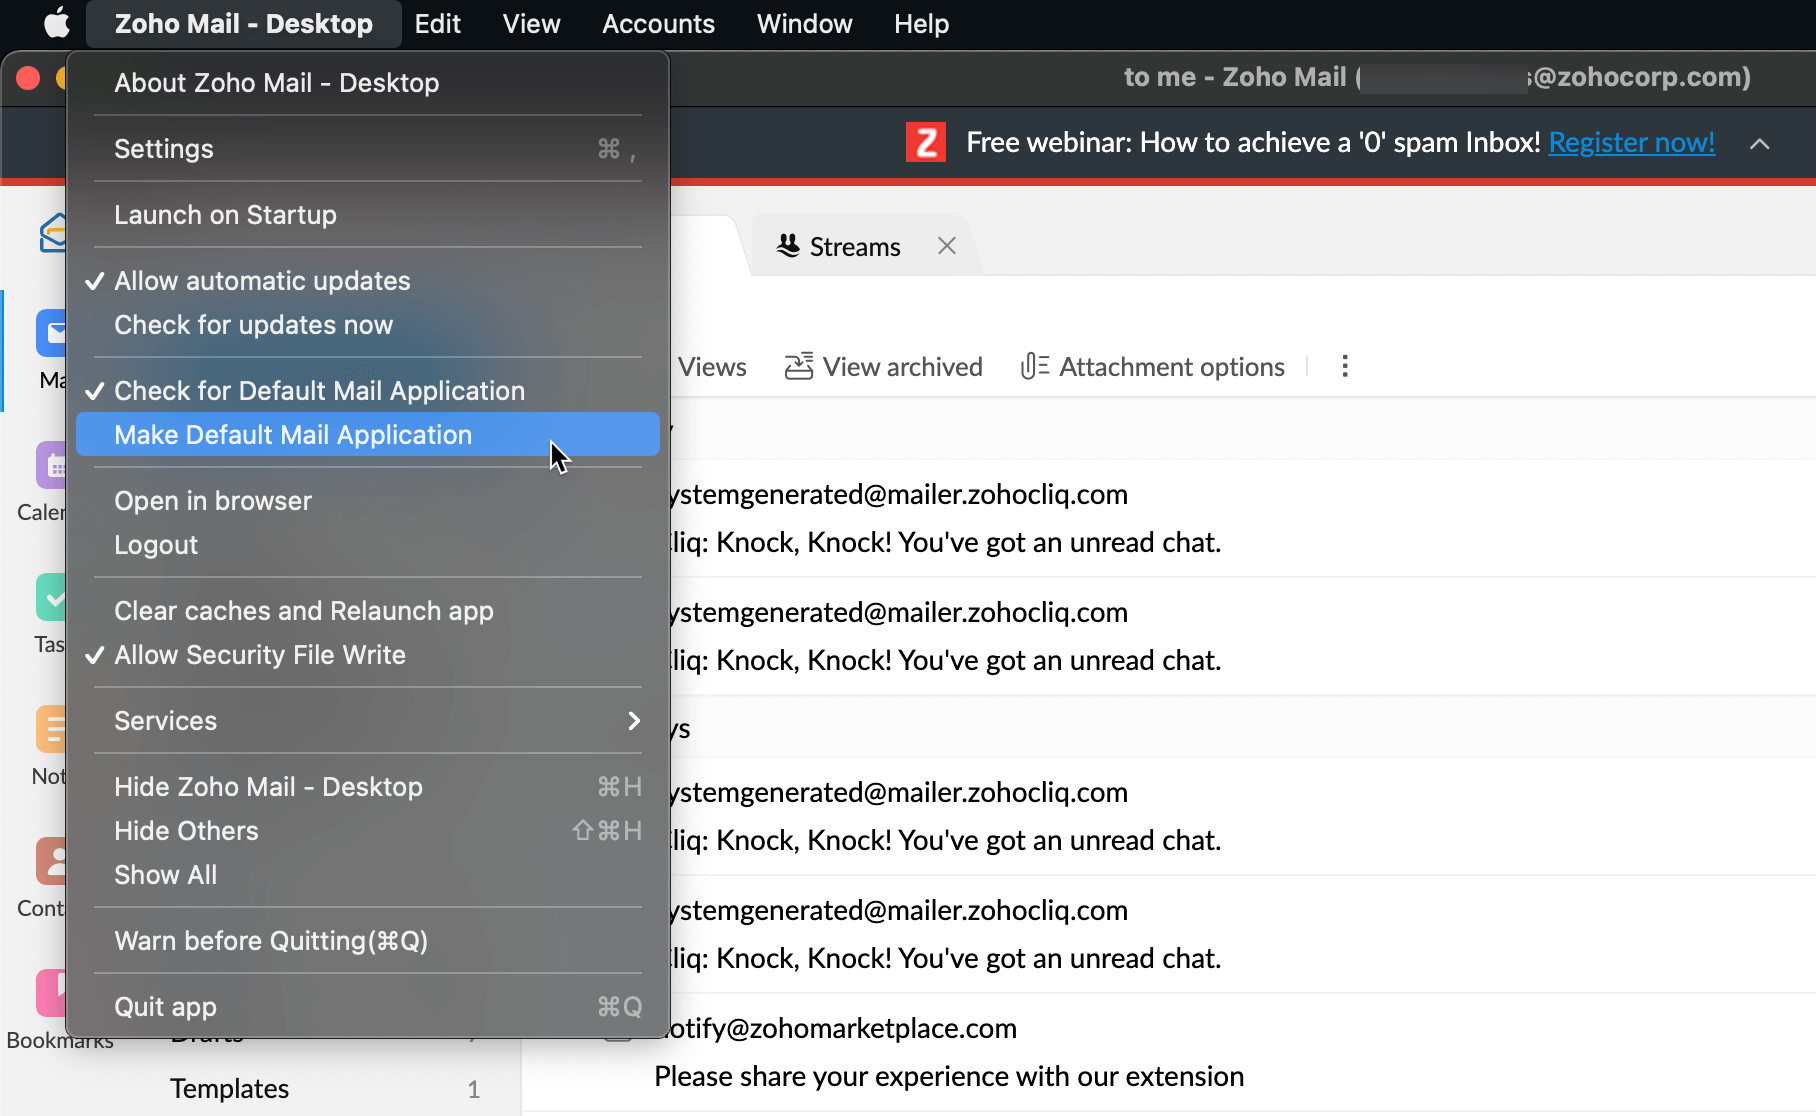This screenshot has height=1116, width=1816.
Task: Close the Streams tab
Action: (946, 245)
